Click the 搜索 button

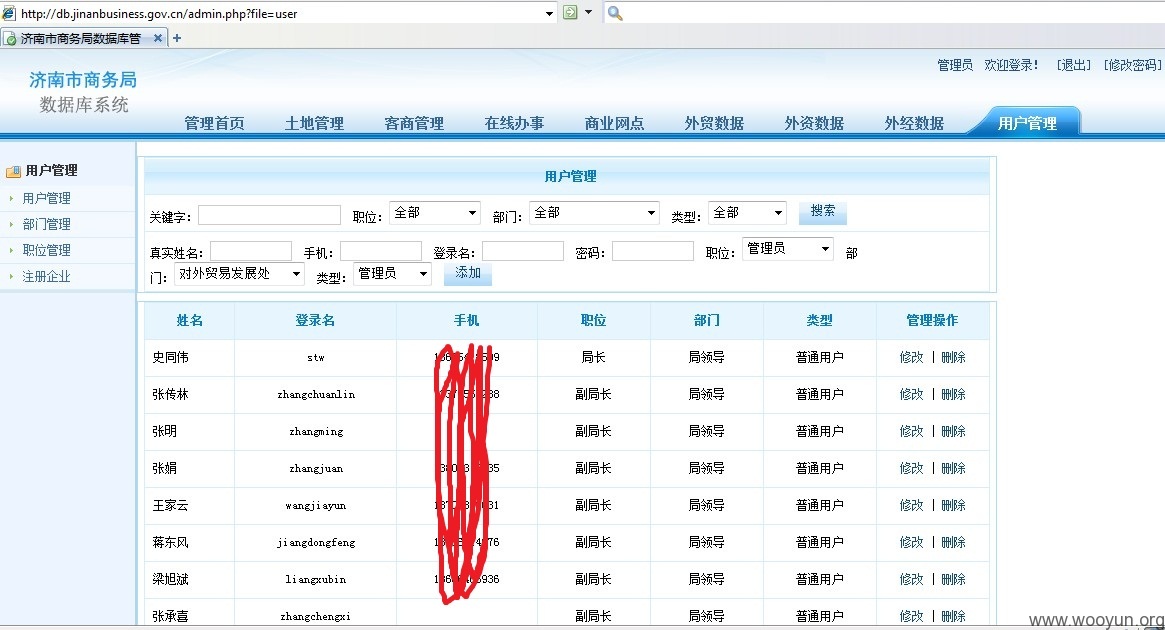(x=822, y=212)
